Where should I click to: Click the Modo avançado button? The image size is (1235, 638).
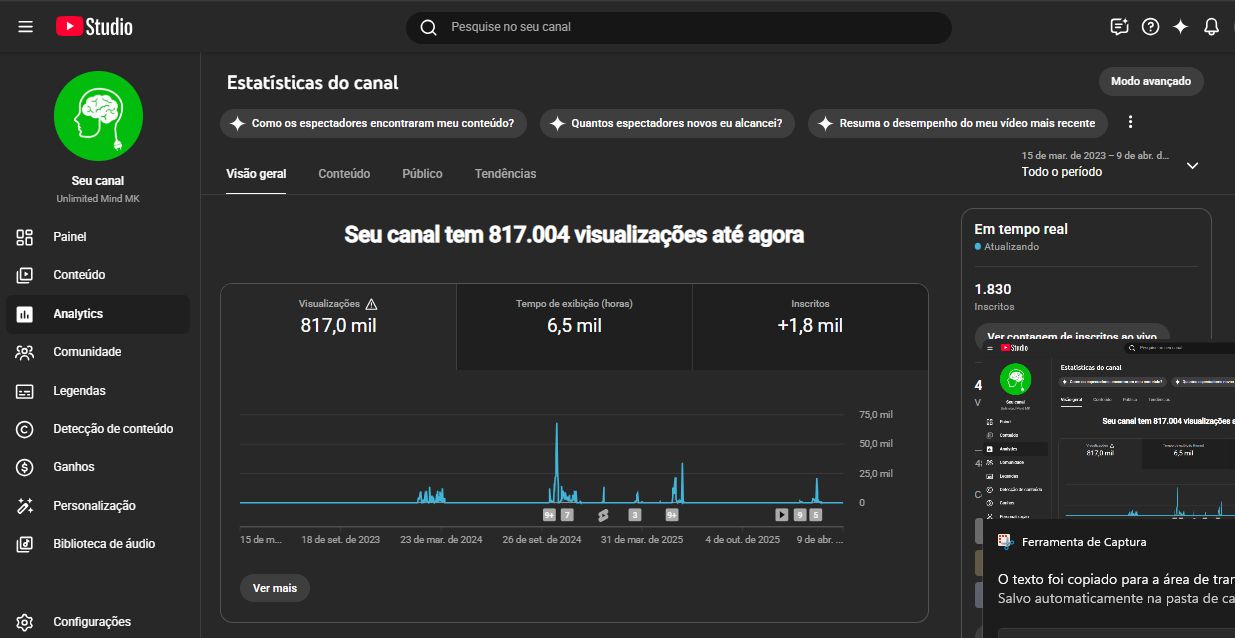pos(1151,81)
